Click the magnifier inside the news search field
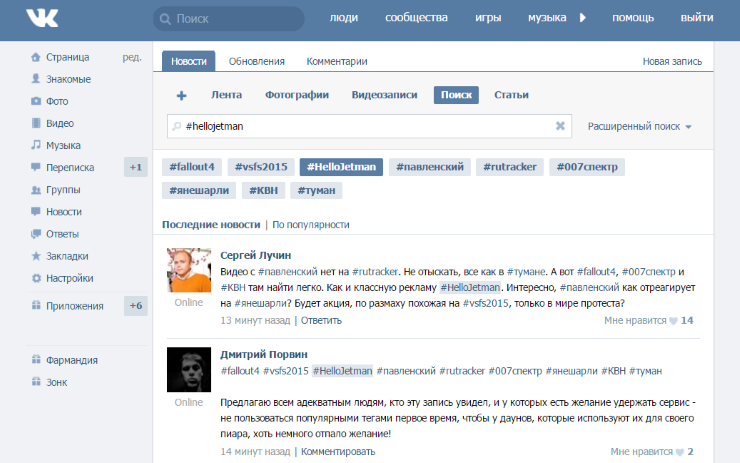This screenshot has height=463, width=740. click(177, 126)
